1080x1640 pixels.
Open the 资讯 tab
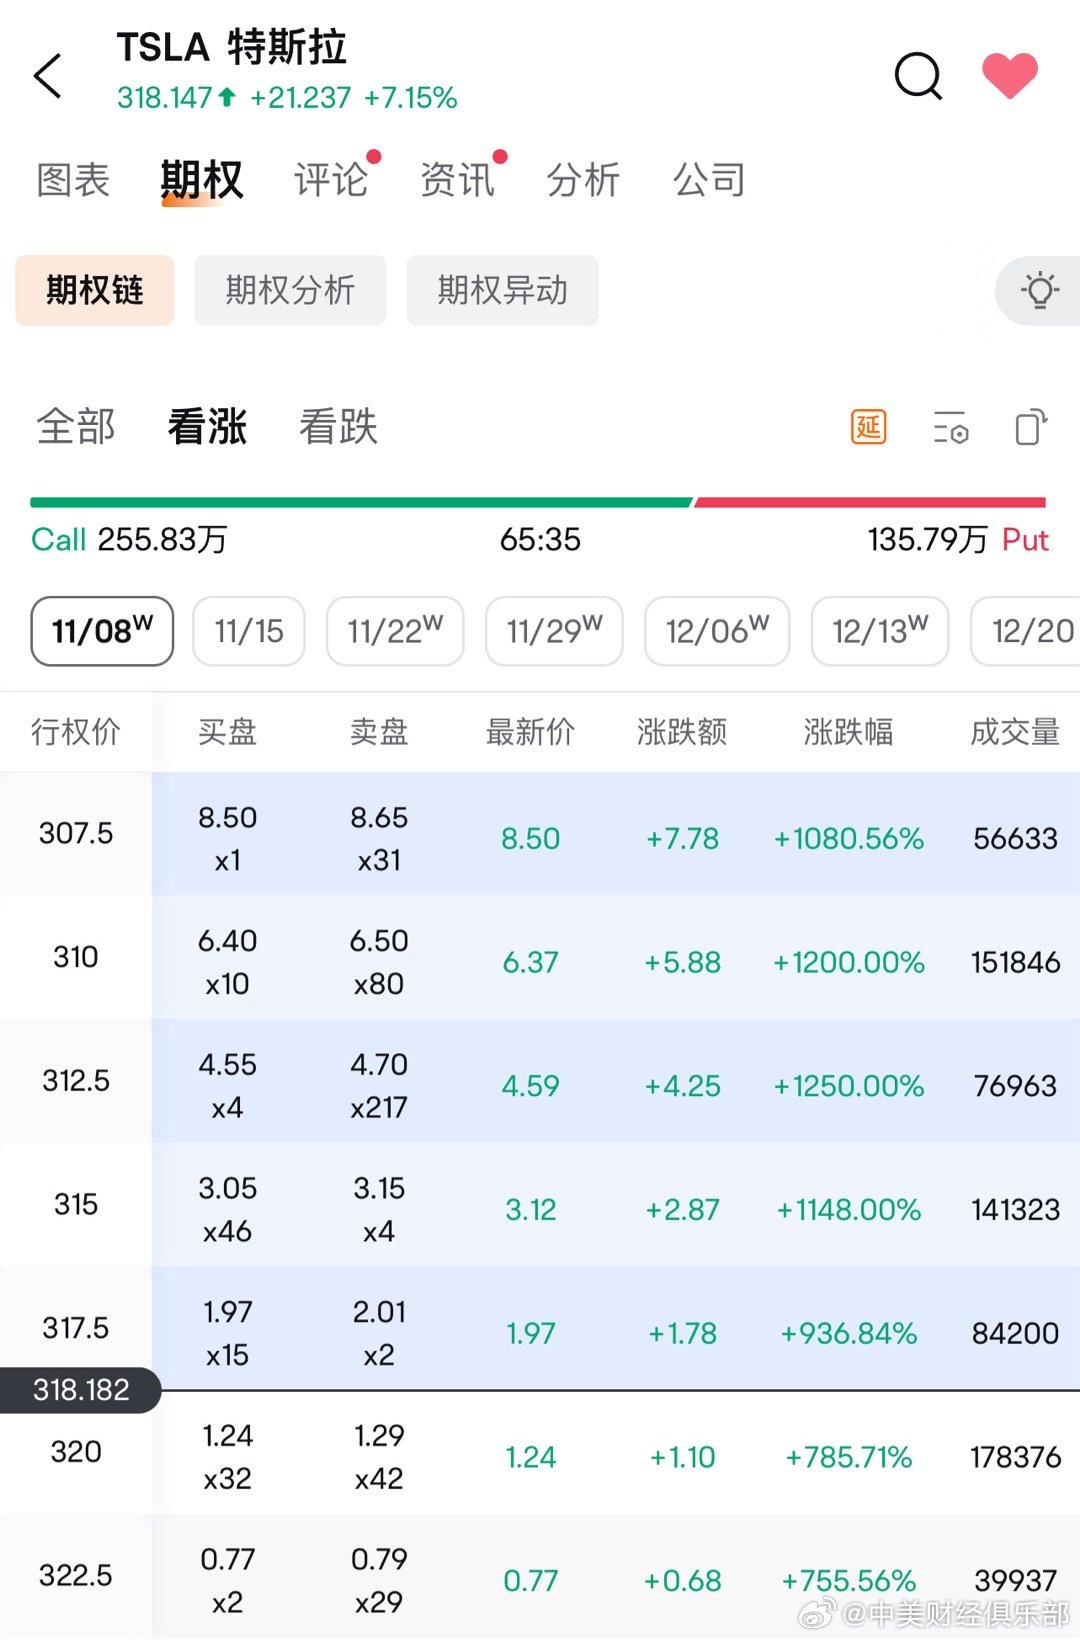(457, 181)
